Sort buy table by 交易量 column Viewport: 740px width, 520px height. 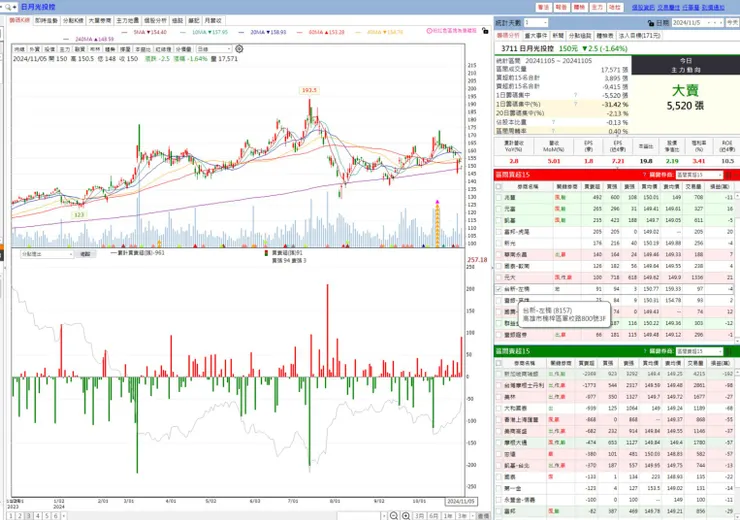click(693, 186)
